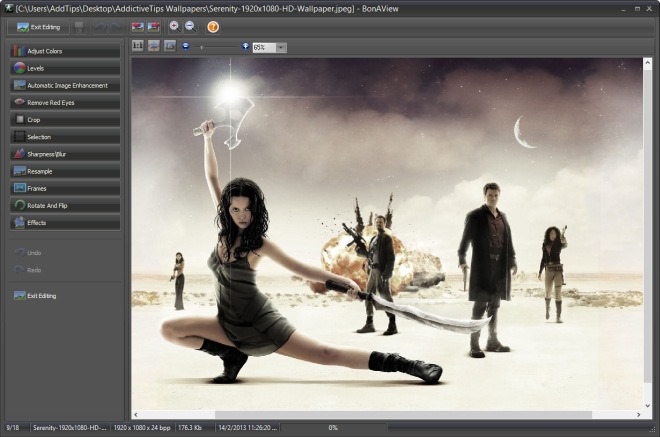The height and width of the screenshot is (437, 660).
Task: Click the 176.3 Kb file size status entry
Action: pyautogui.click(x=190, y=428)
